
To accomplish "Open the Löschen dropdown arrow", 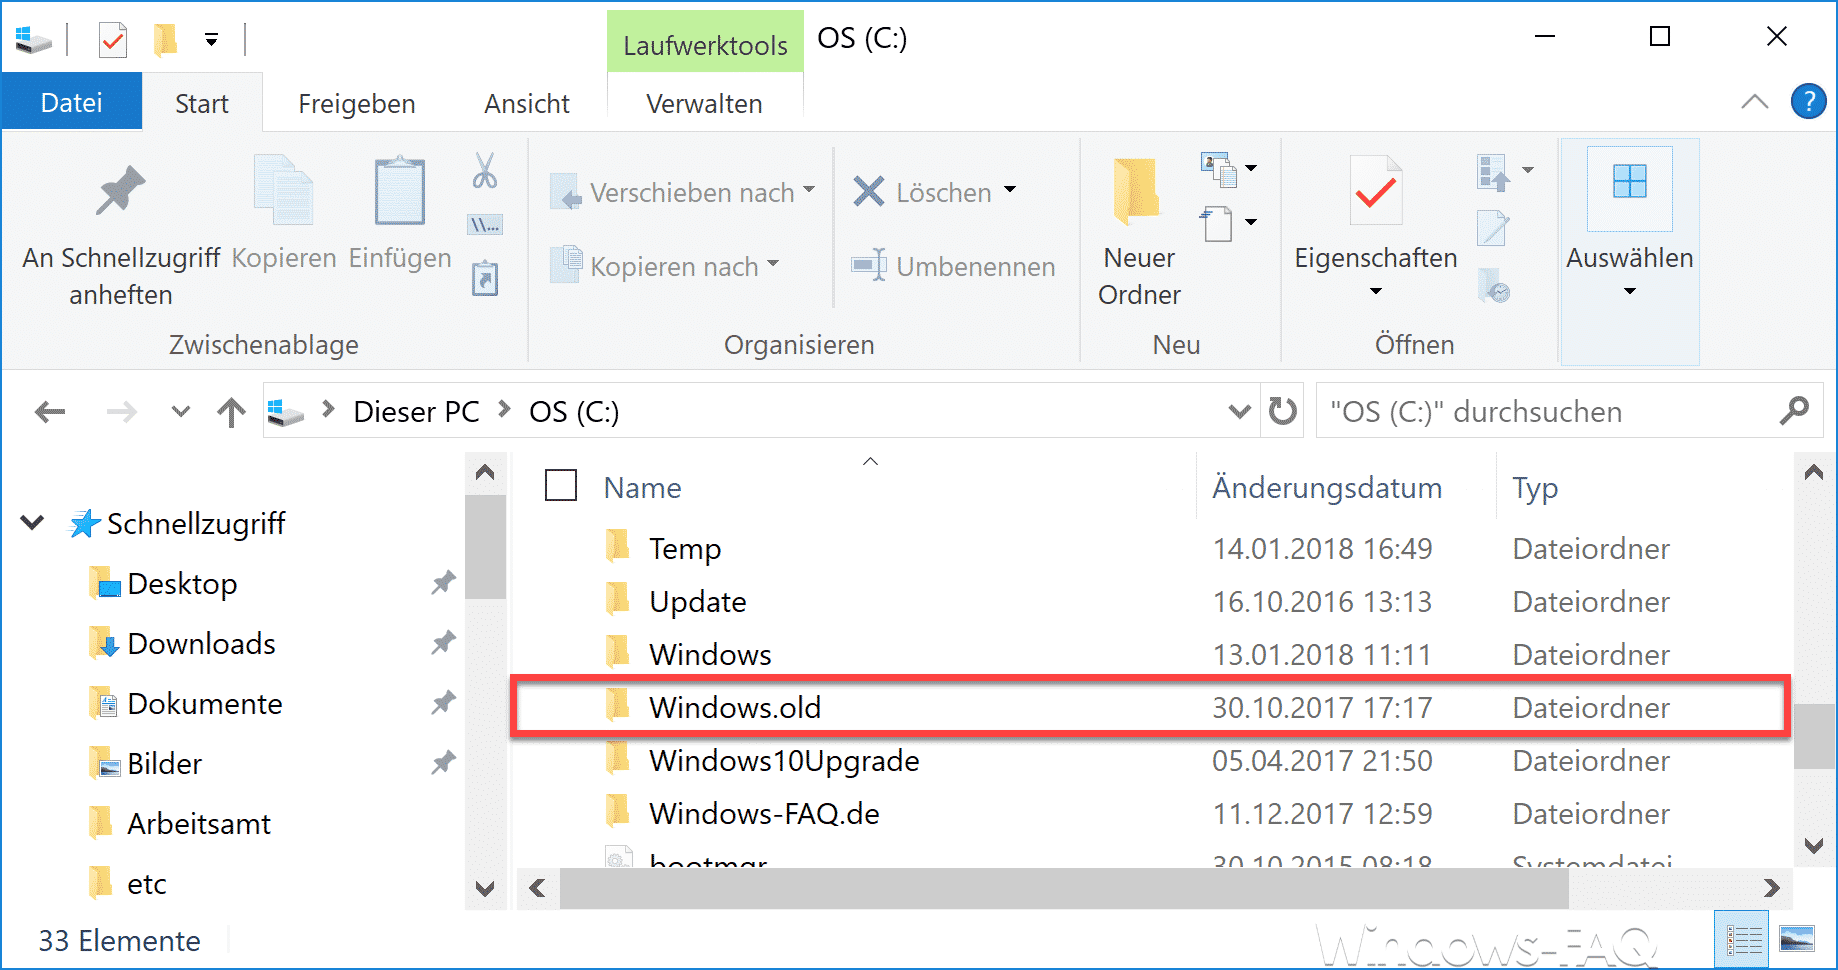I will (x=1010, y=189).
